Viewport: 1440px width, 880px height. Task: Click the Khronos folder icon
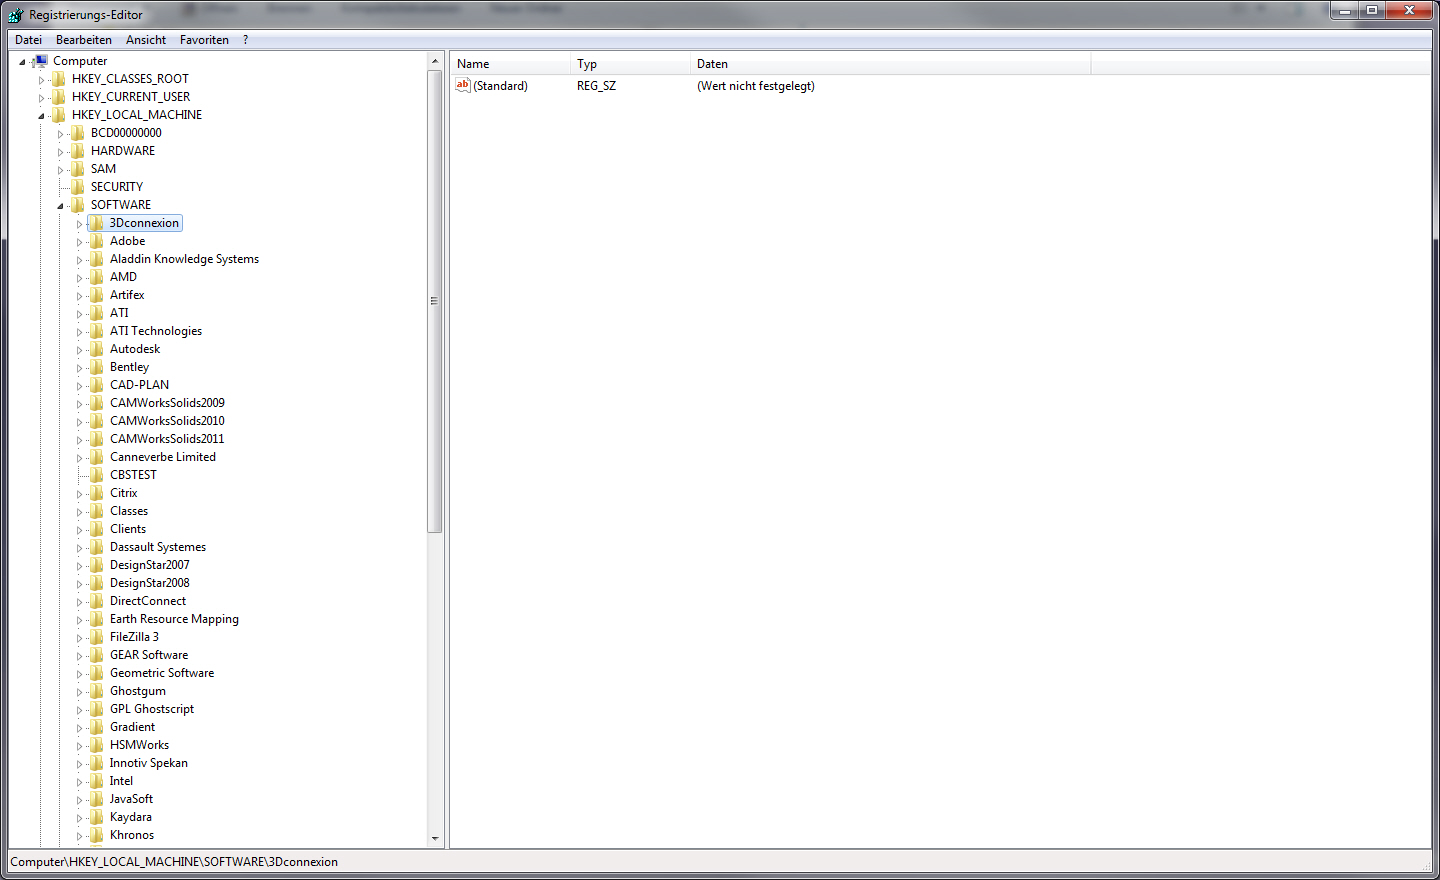pyautogui.click(x=97, y=835)
